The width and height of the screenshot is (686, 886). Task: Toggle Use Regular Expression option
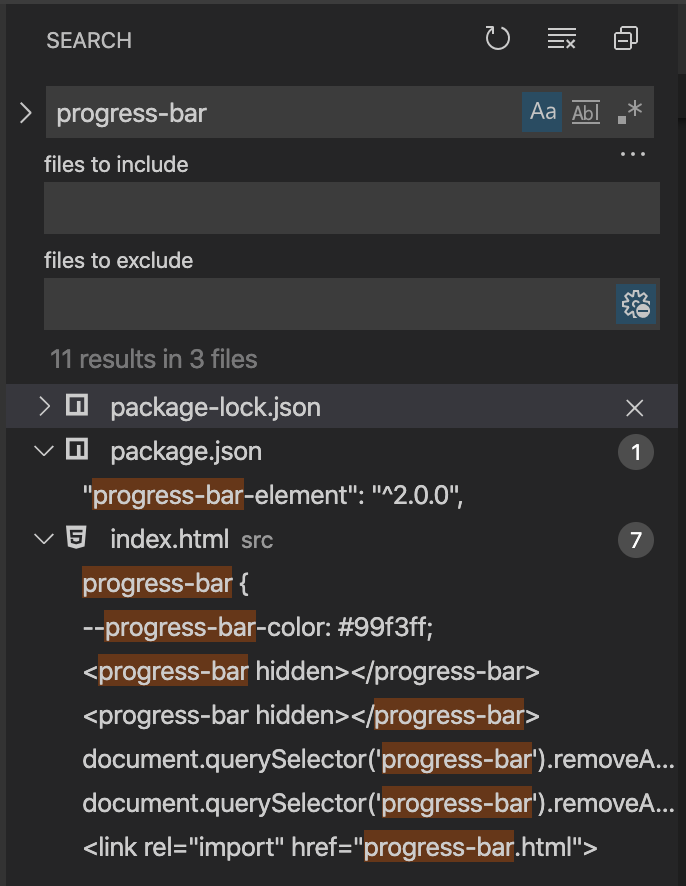(629, 112)
